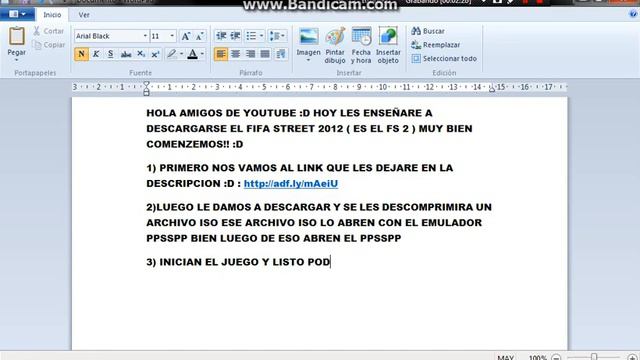Open the line spacing dropdown
640x360 pixels.
277,36
